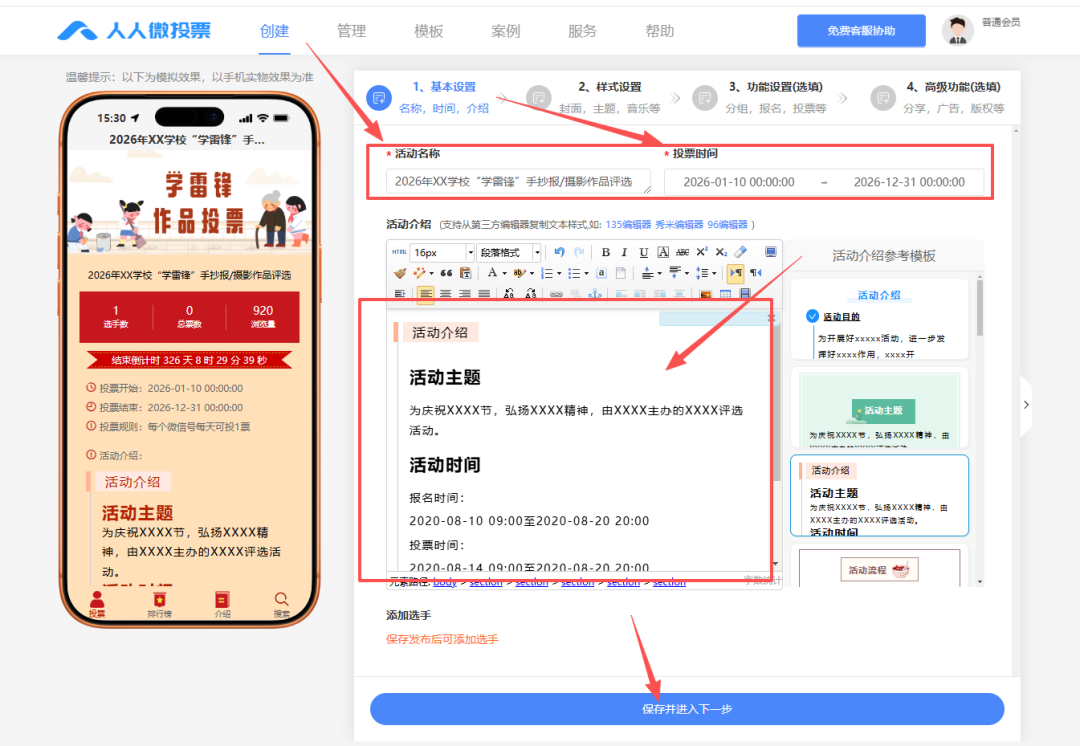This screenshot has width=1080, height=746.
Task: Expand the font color dropdown arrow
Action: (x=505, y=273)
